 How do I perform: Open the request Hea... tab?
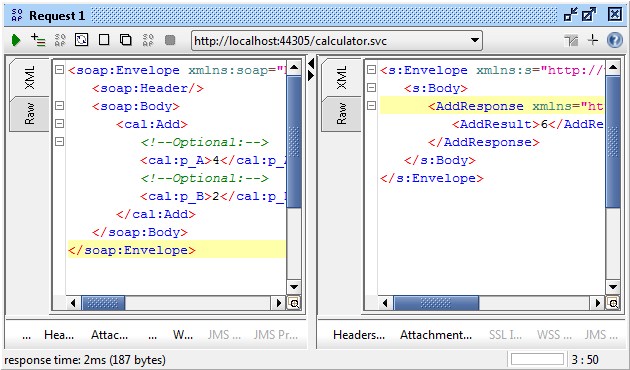tap(59, 335)
